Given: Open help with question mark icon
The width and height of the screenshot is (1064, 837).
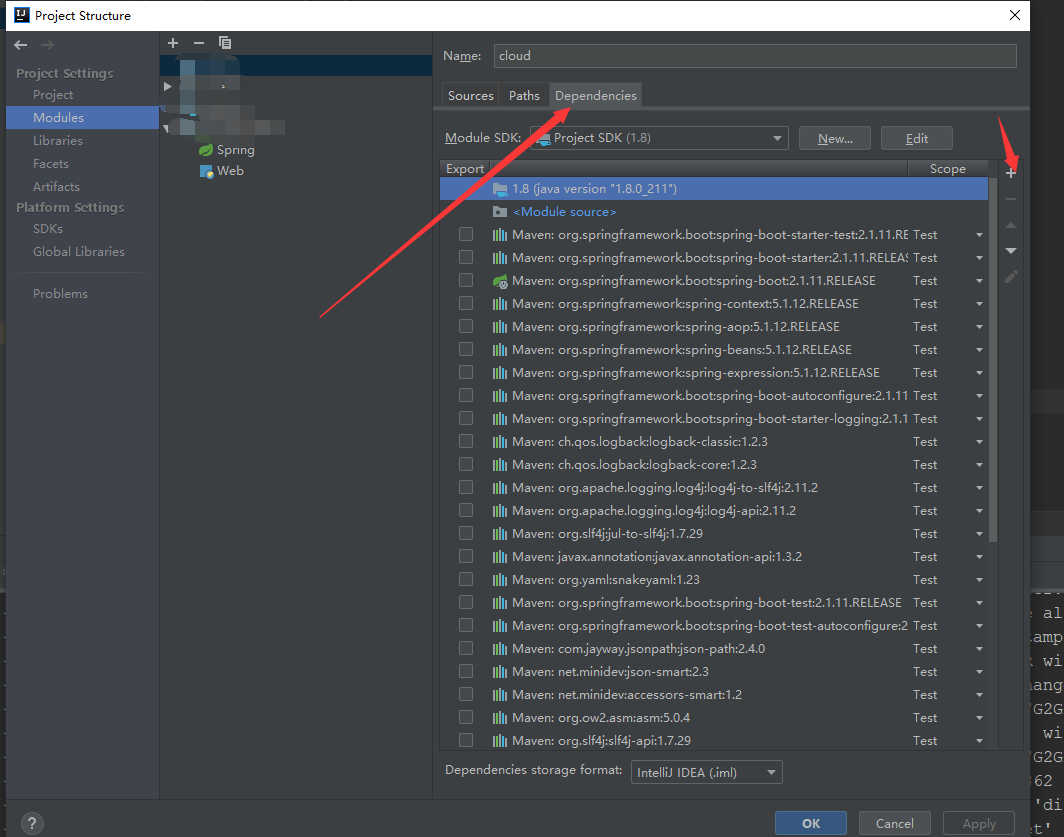Looking at the screenshot, I should click(x=32, y=823).
